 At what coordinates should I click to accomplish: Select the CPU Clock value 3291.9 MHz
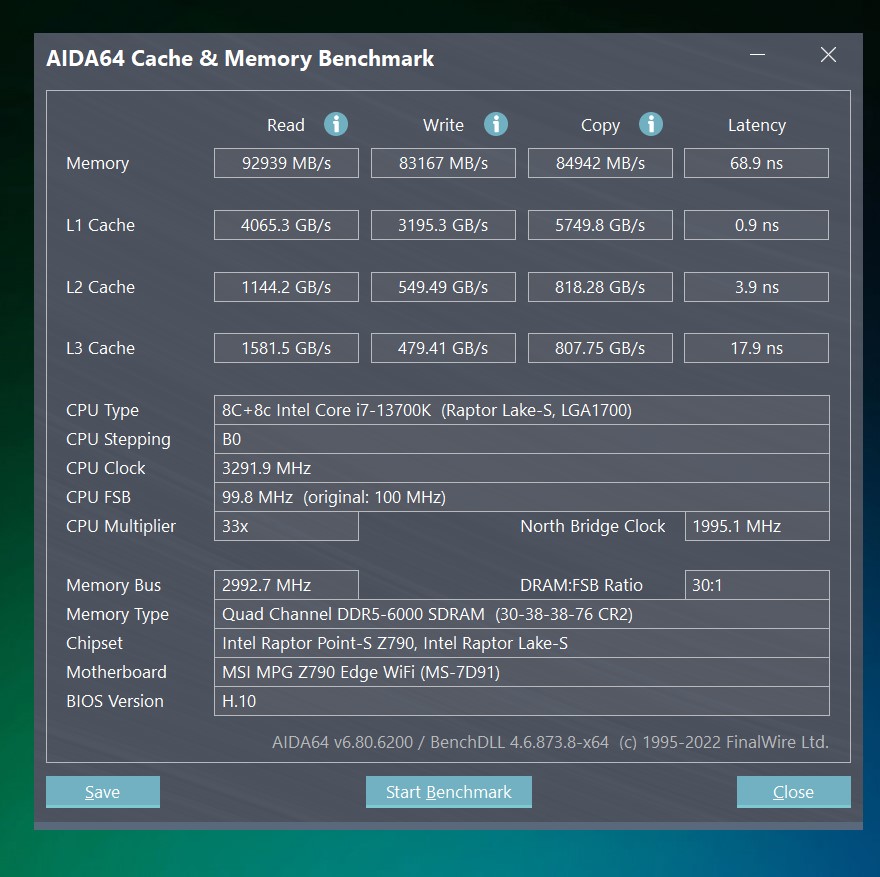[x=522, y=467]
